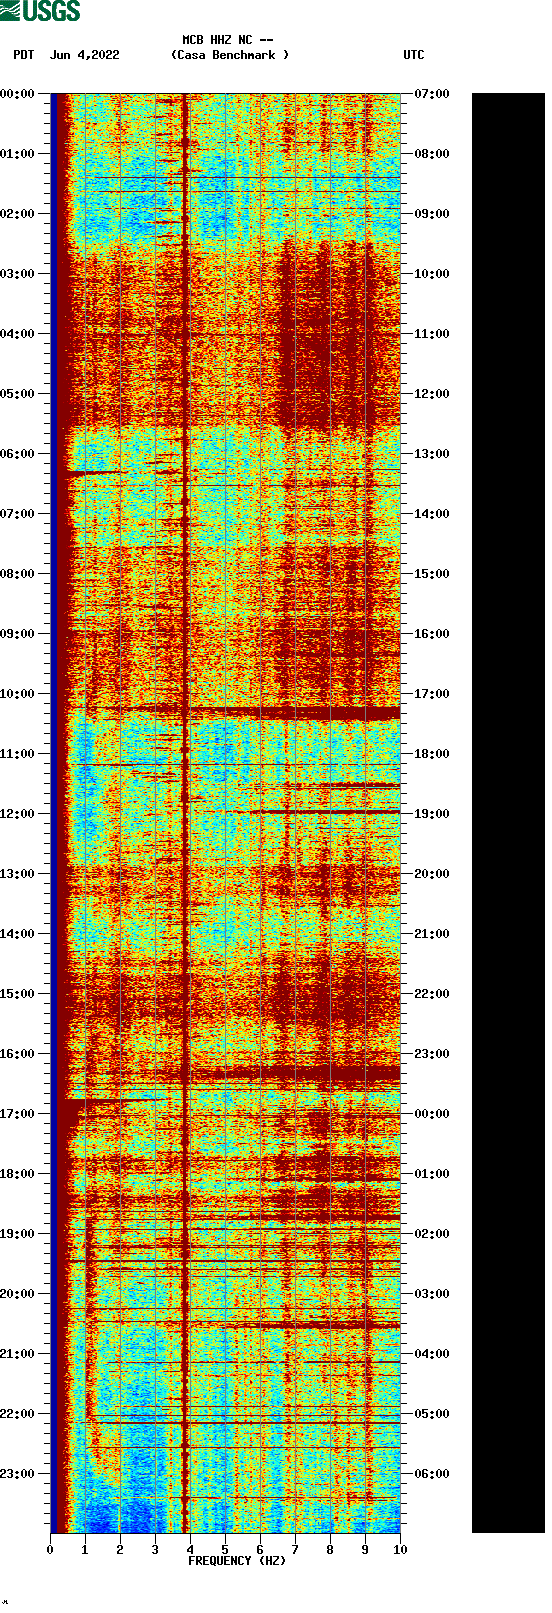
Task: Click the 7 Hz frequency tick label
Action: (295, 1550)
